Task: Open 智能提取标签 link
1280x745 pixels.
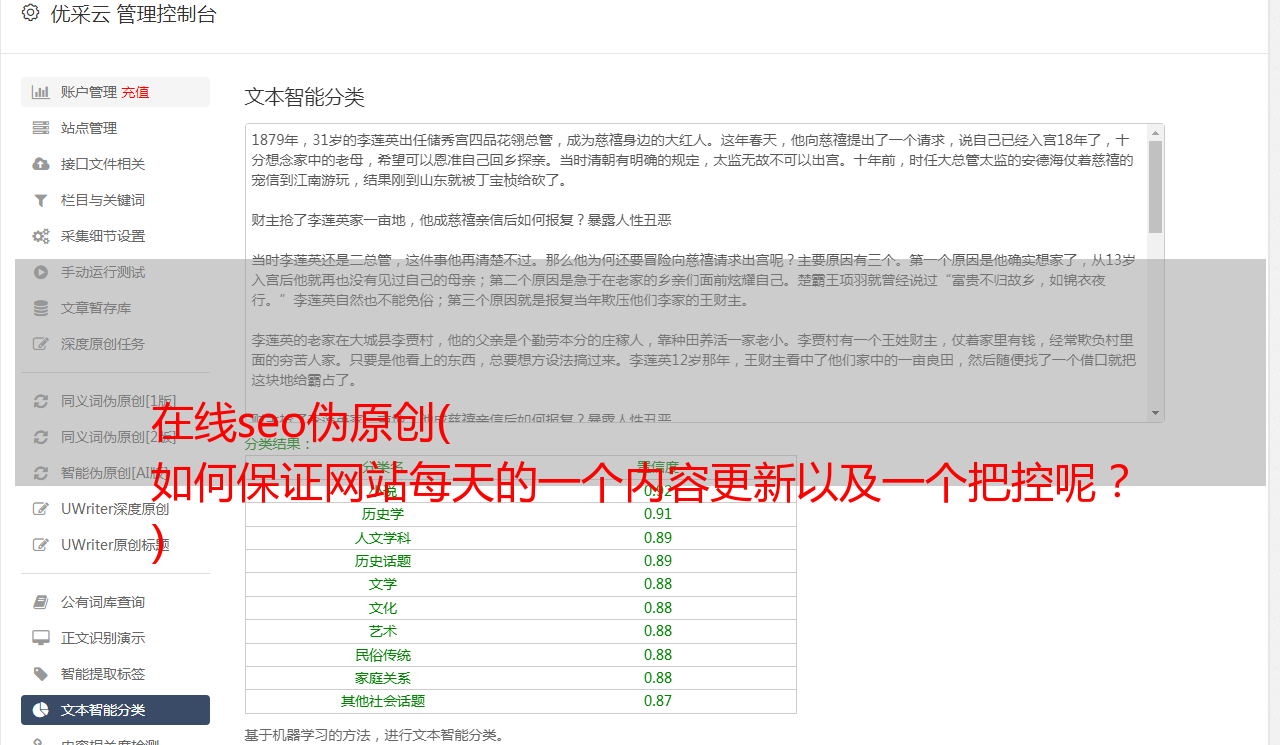Action: pyautogui.click(x=115, y=674)
